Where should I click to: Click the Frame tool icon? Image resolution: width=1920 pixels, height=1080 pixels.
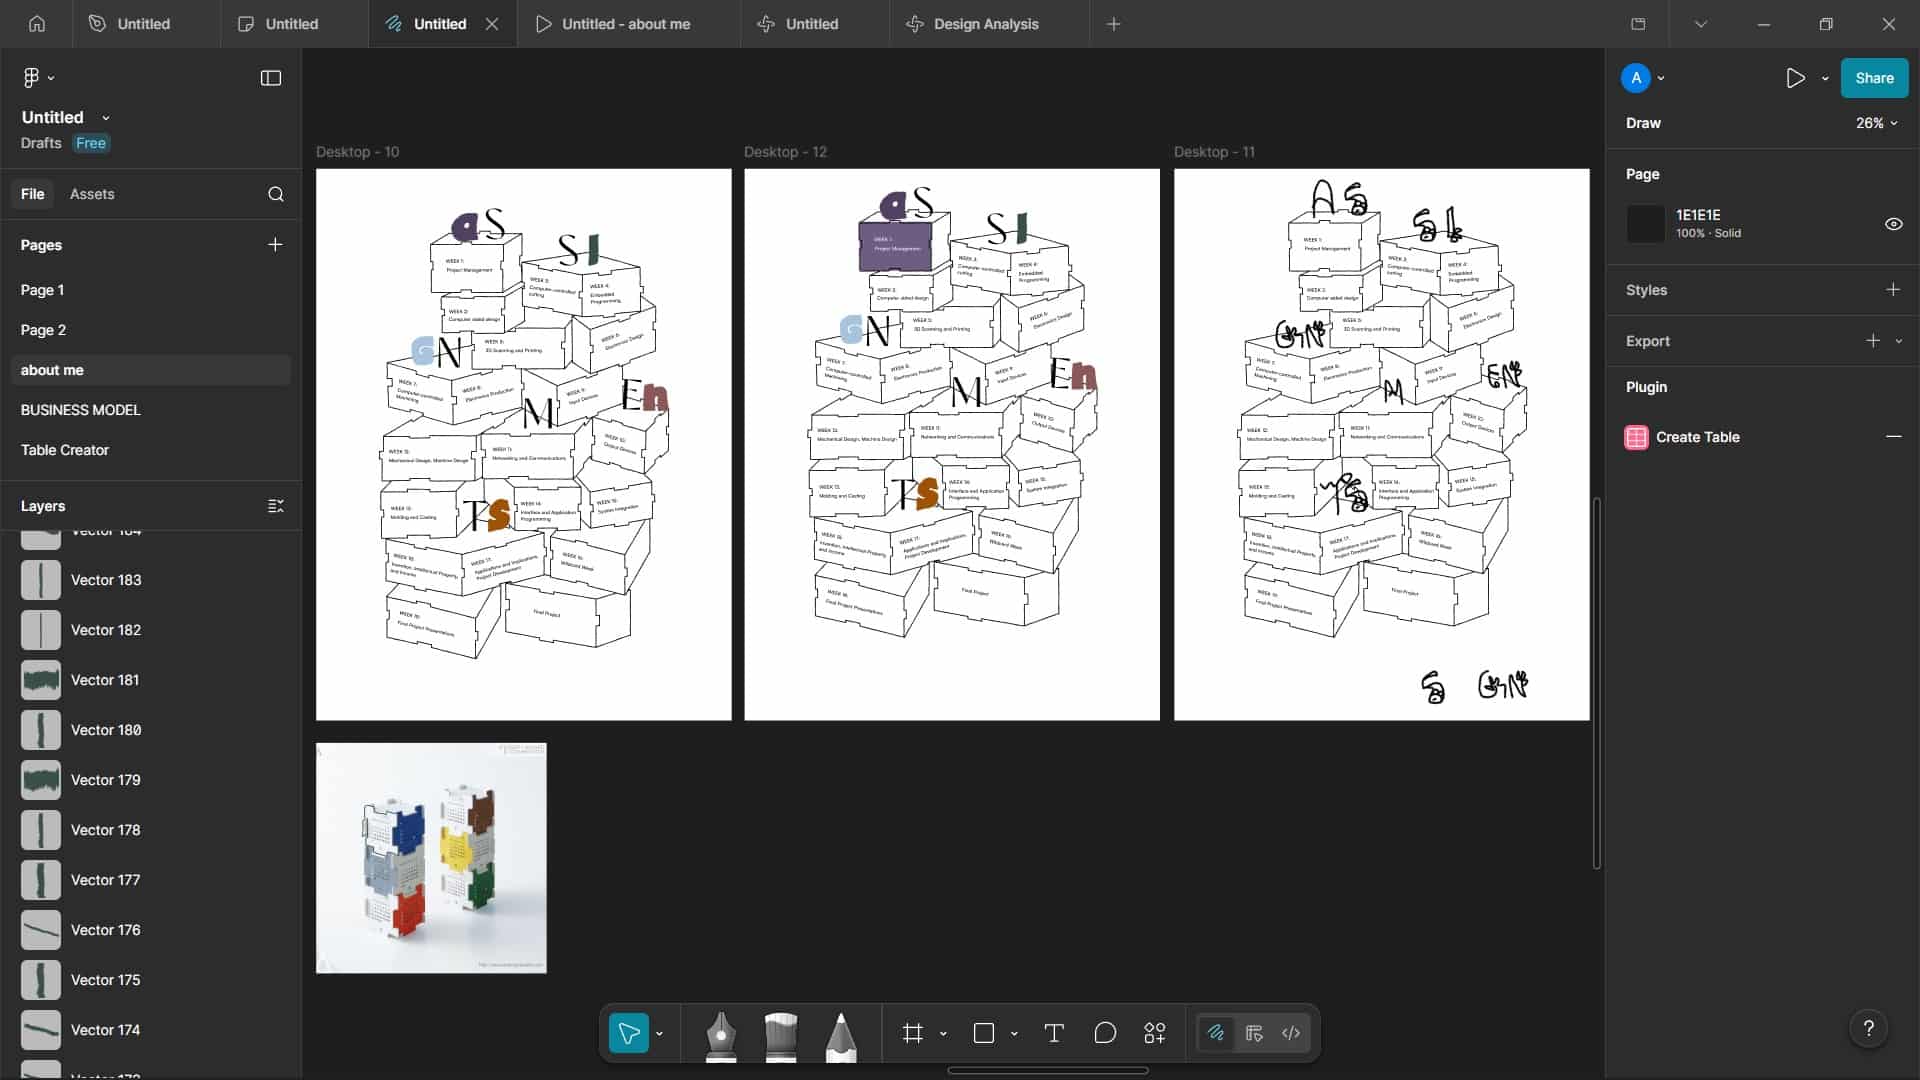click(912, 1034)
